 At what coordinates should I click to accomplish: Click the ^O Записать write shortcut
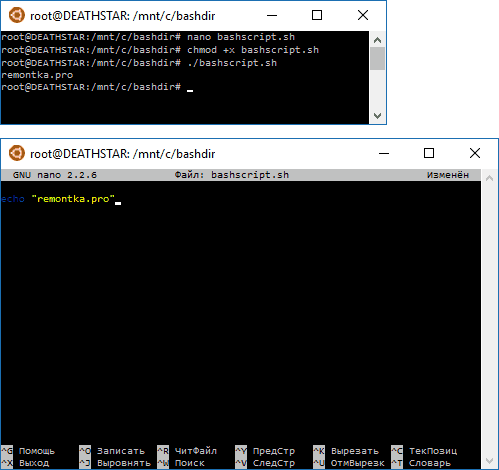(x=112, y=451)
